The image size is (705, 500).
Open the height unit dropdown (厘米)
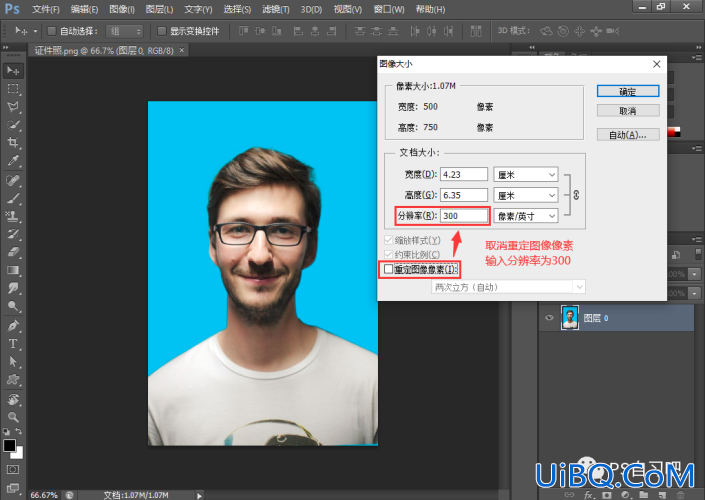(x=526, y=195)
